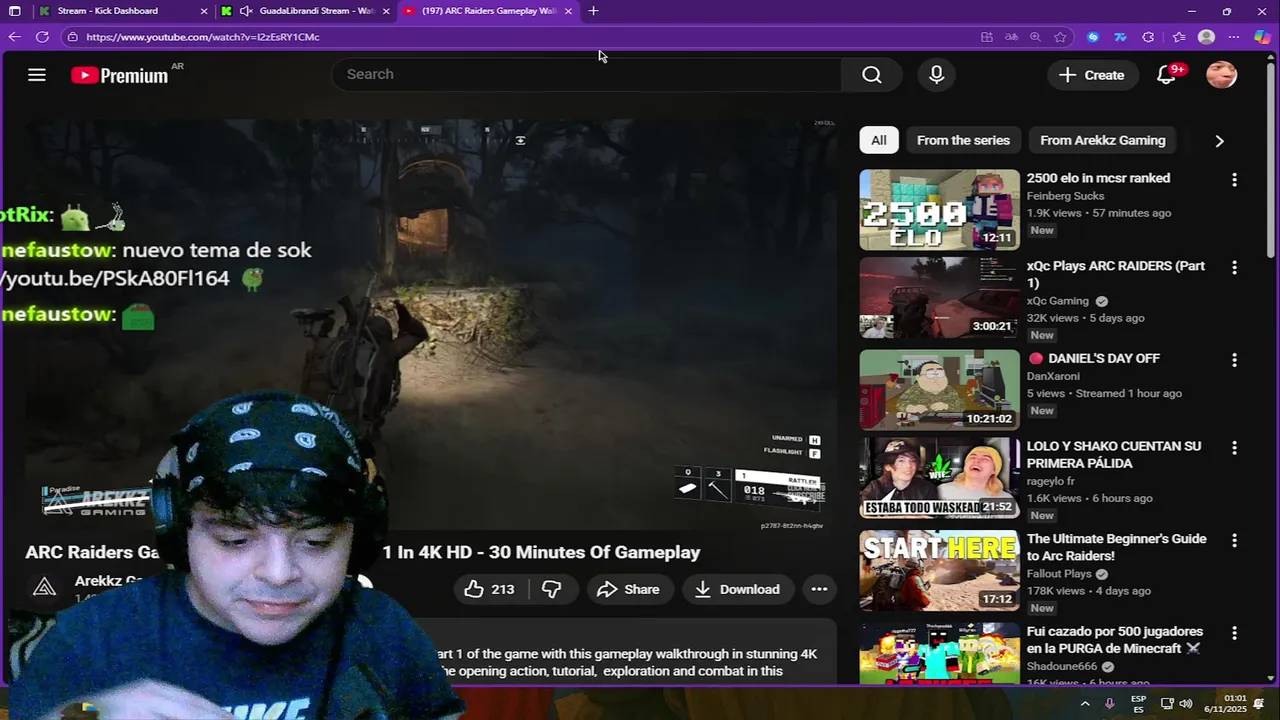Open options for LOLO Y SHAKO video
Image resolution: width=1280 pixels, height=720 pixels.
[1234, 448]
